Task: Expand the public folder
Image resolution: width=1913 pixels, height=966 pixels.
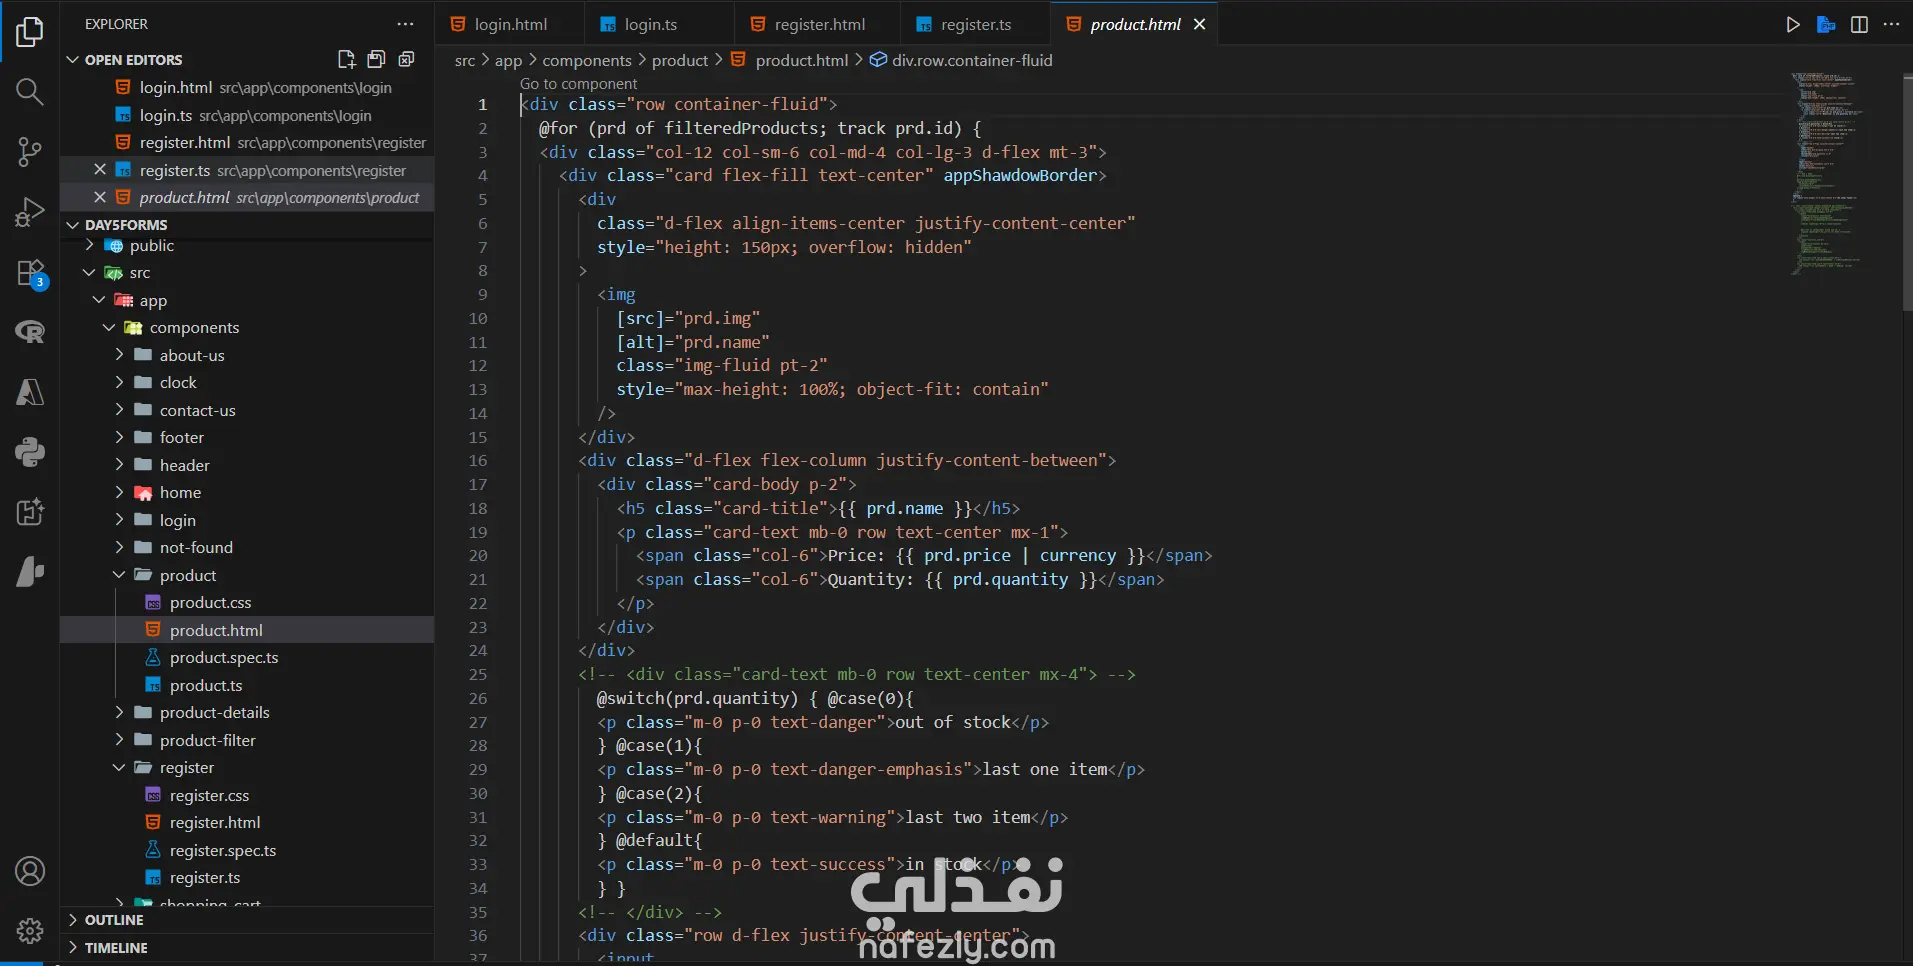Action: [90, 245]
